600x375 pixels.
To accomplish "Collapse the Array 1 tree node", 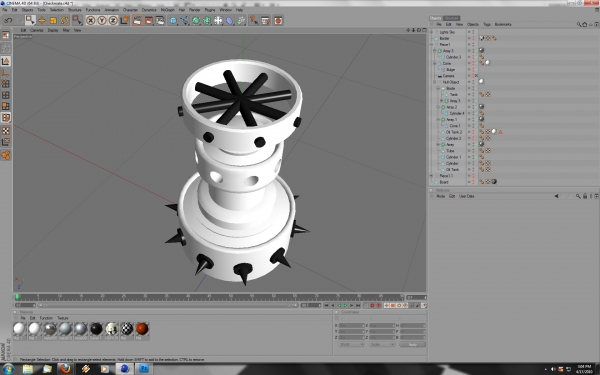I will pos(438,120).
